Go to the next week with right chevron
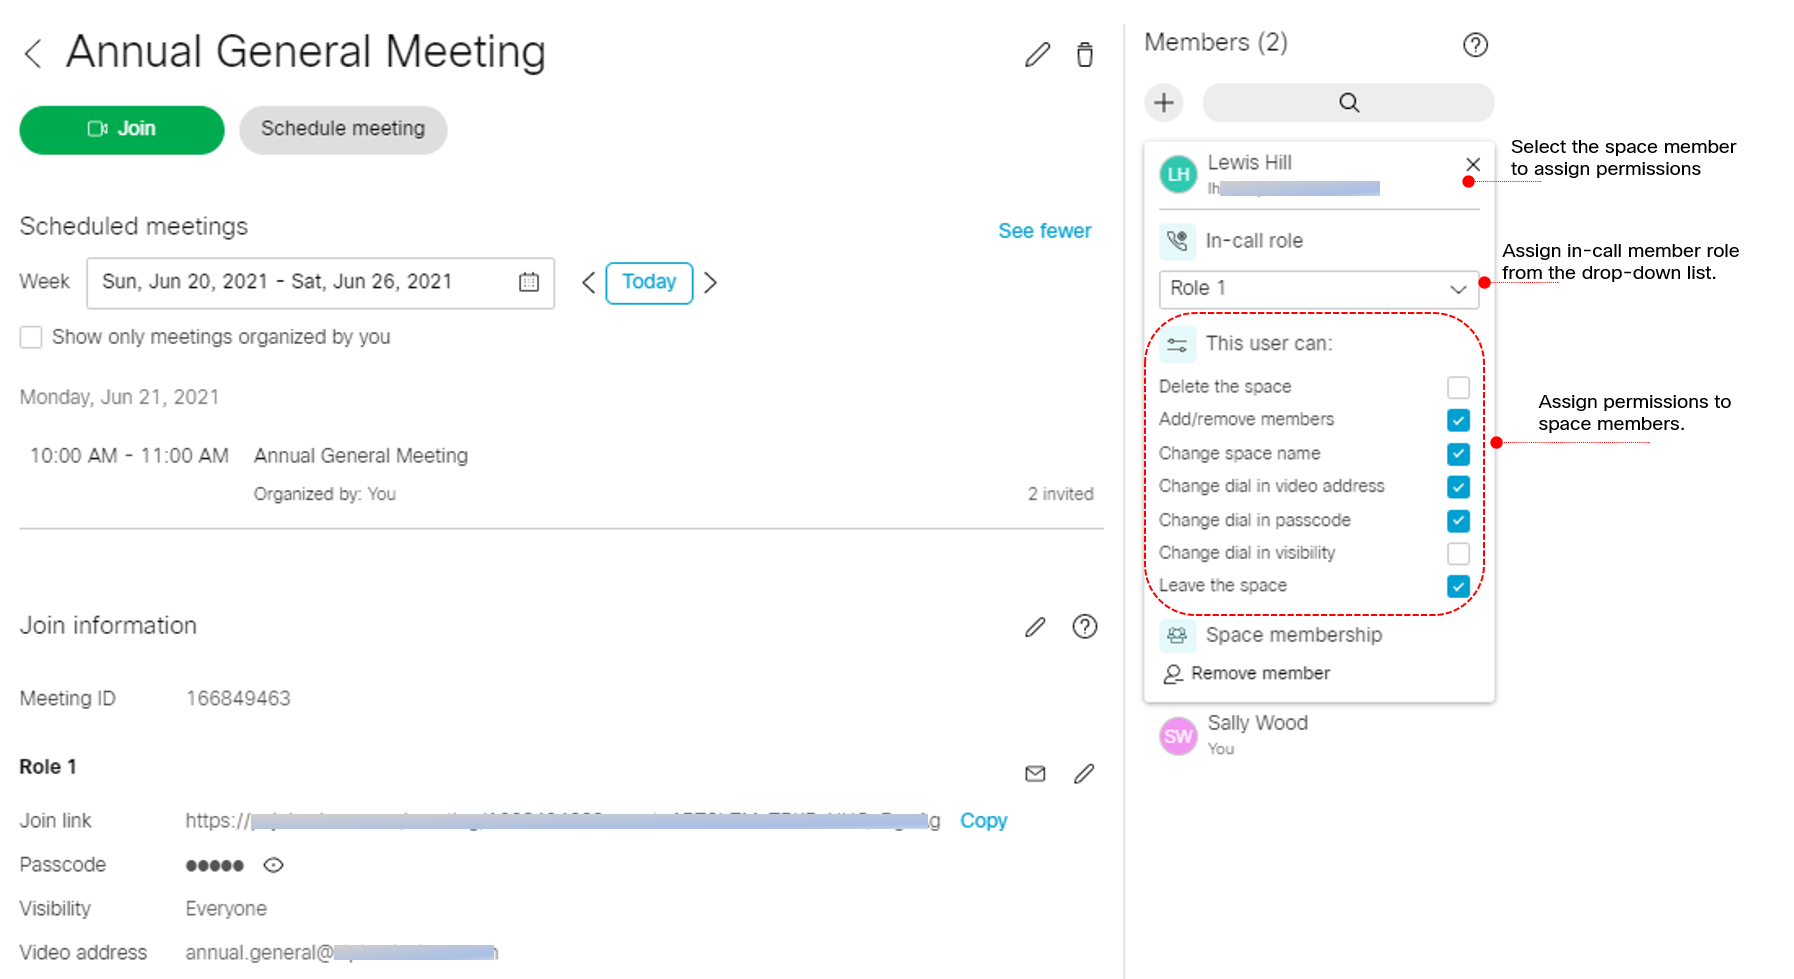This screenshot has width=1794, height=979. (x=710, y=283)
